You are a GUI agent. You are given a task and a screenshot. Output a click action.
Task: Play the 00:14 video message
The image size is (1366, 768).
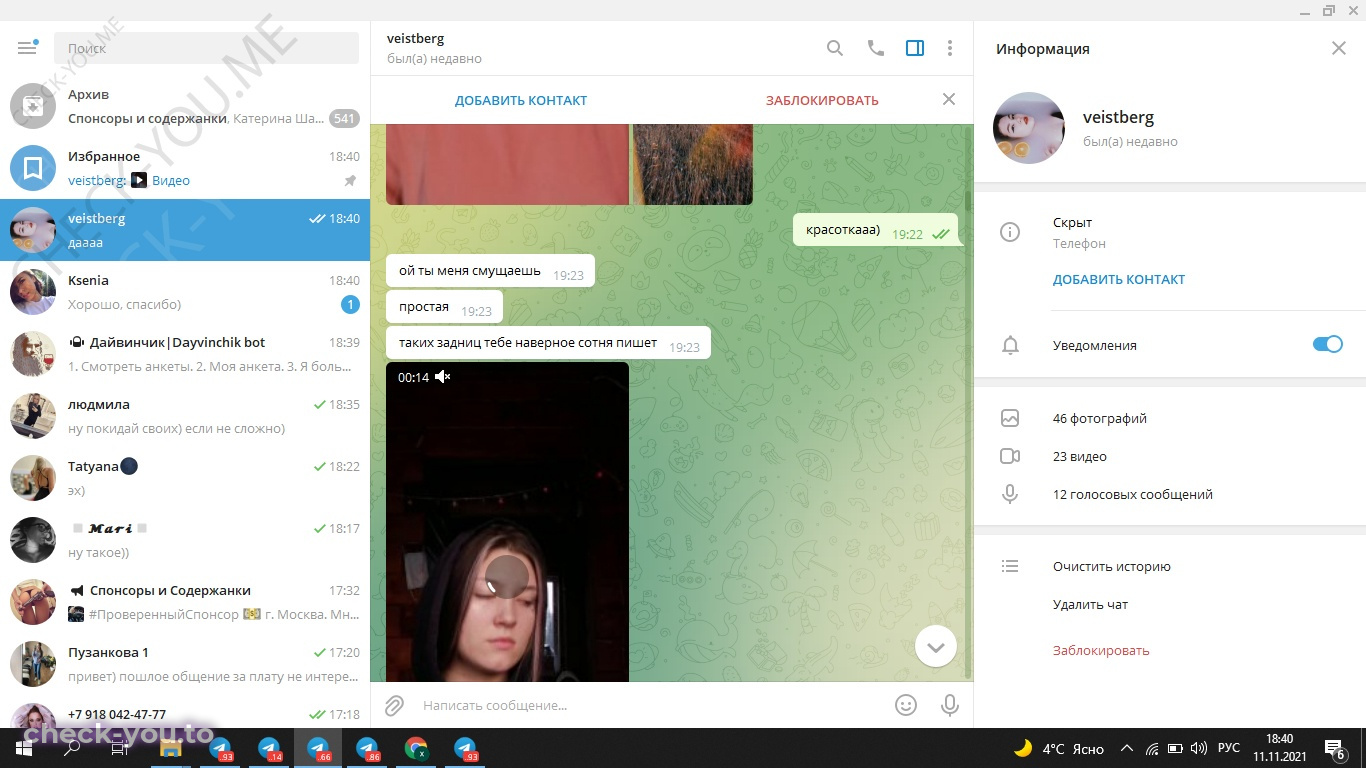[507, 576]
